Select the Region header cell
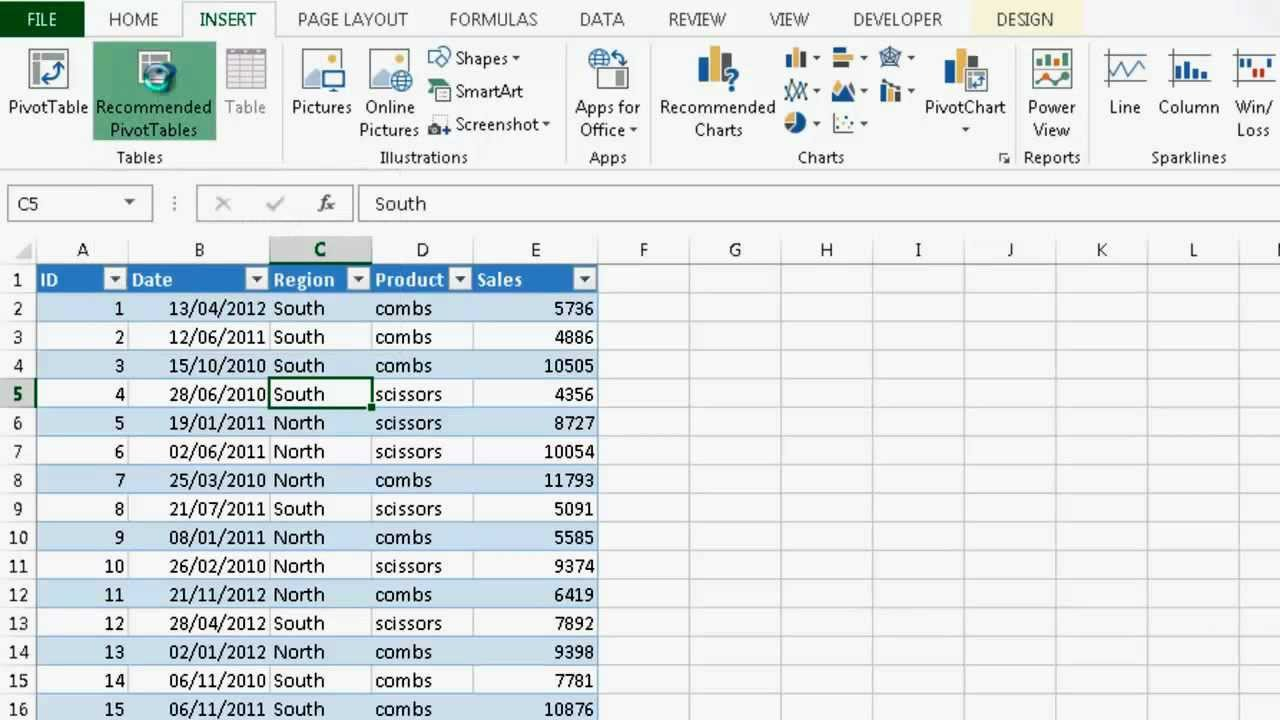1280x720 pixels. pyautogui.click(x=320, y=280)
